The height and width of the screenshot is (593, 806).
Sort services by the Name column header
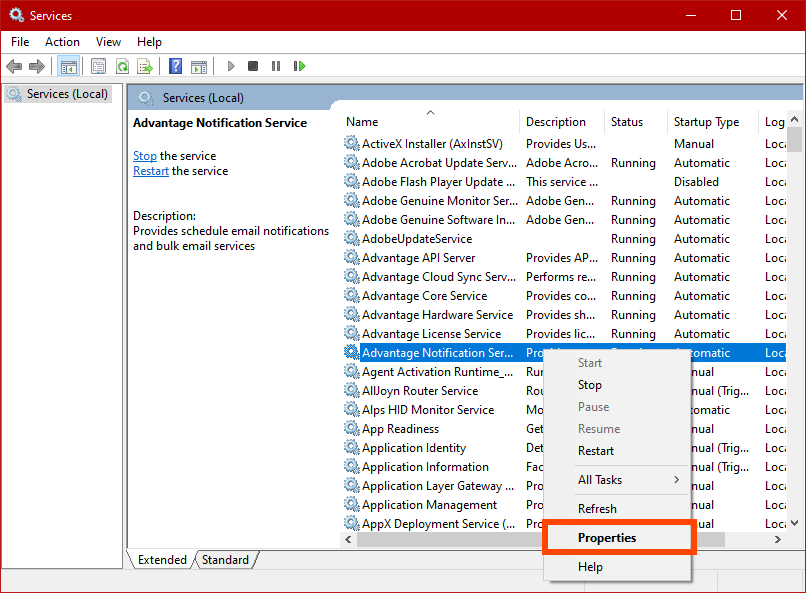point(430,122)
